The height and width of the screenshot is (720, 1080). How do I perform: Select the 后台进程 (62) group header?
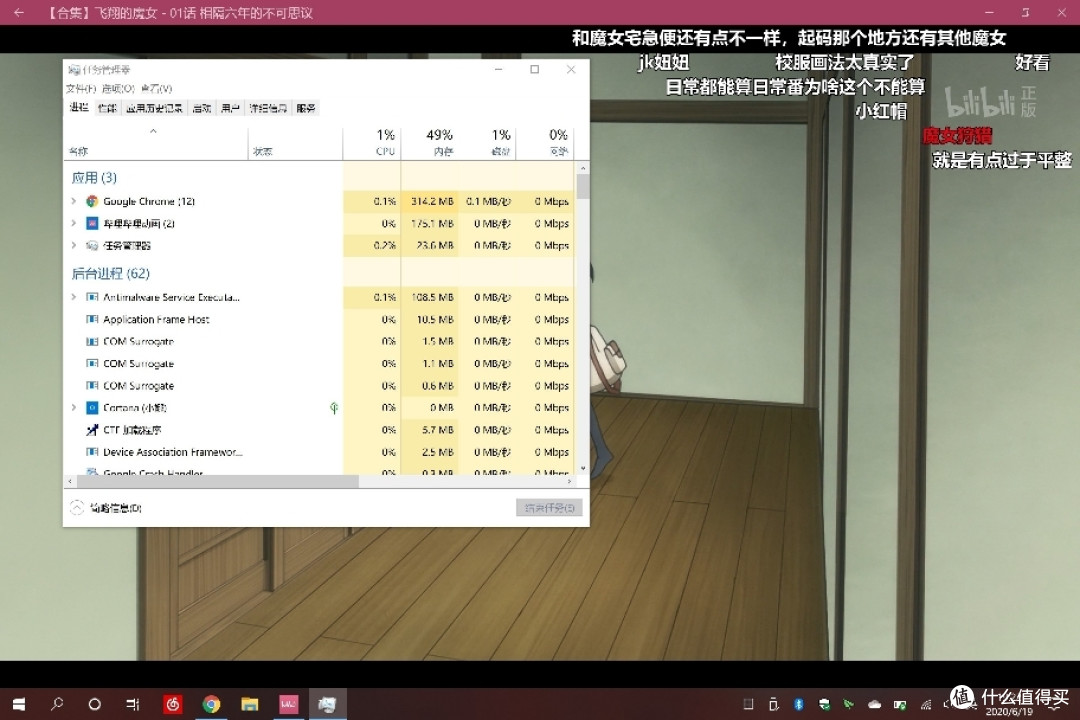pos(111,274)
